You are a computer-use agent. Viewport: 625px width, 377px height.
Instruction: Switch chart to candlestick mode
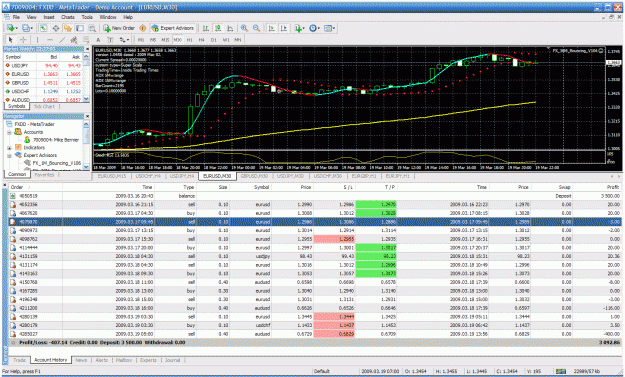click(218, 28)
